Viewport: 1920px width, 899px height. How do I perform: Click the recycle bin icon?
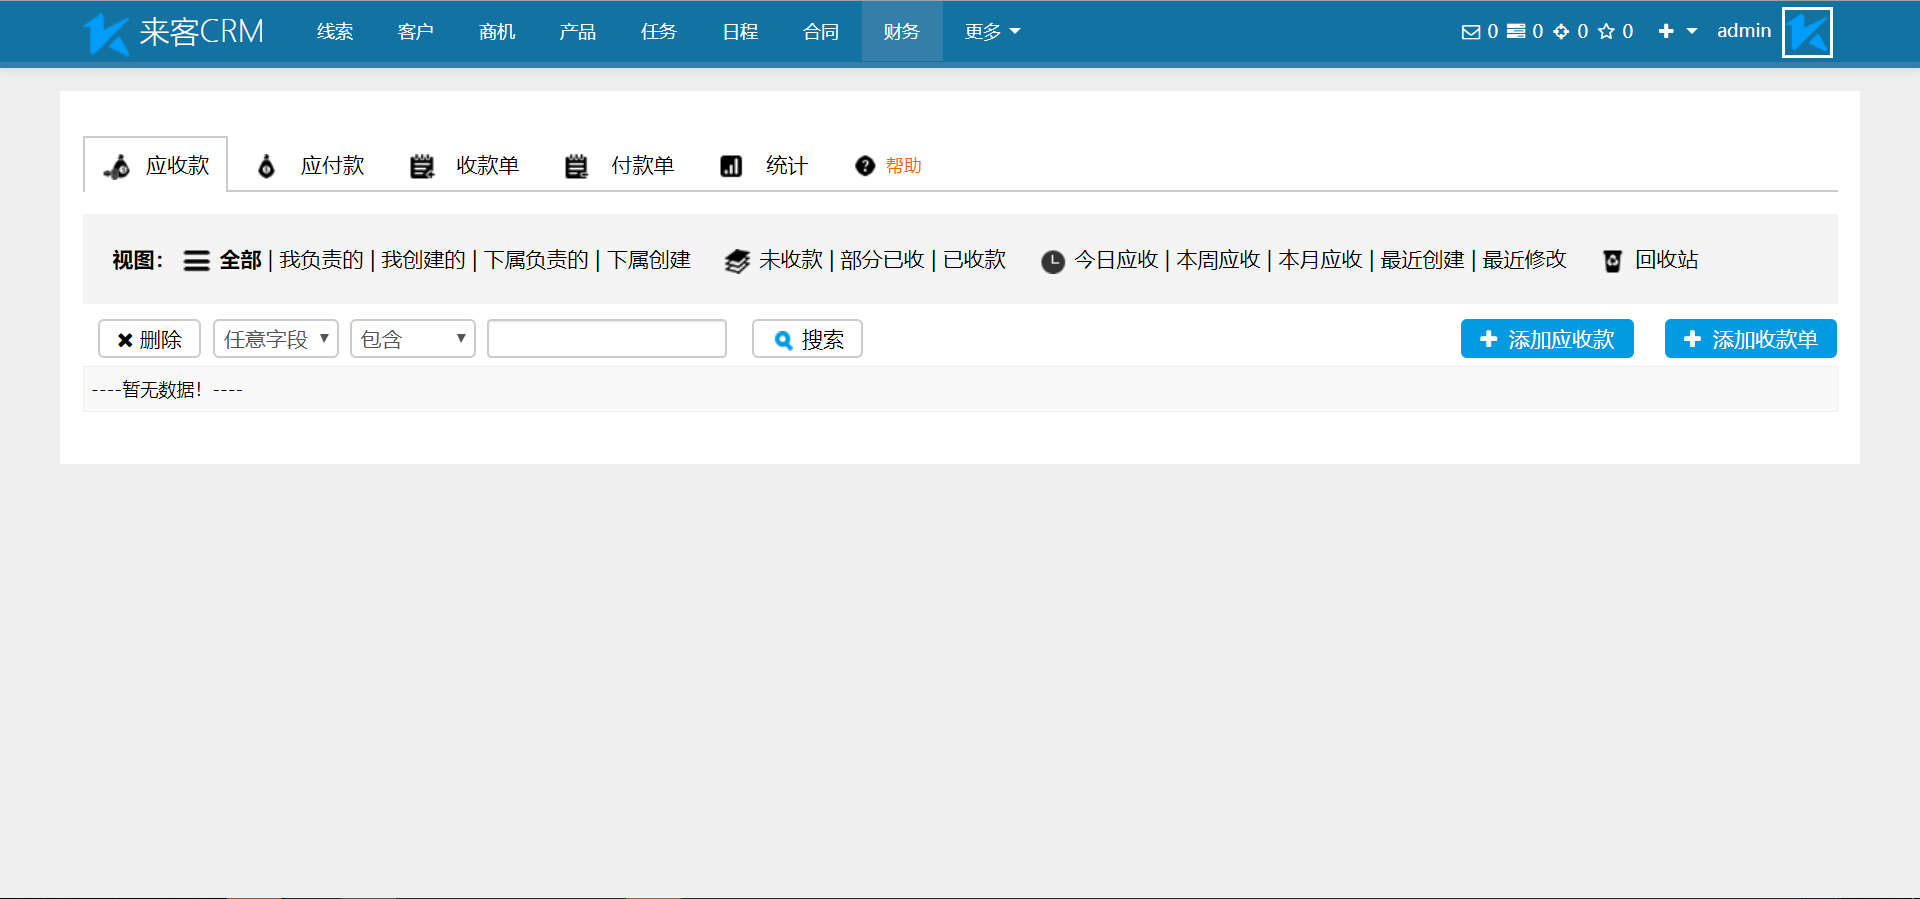(x=1612, y=261)
